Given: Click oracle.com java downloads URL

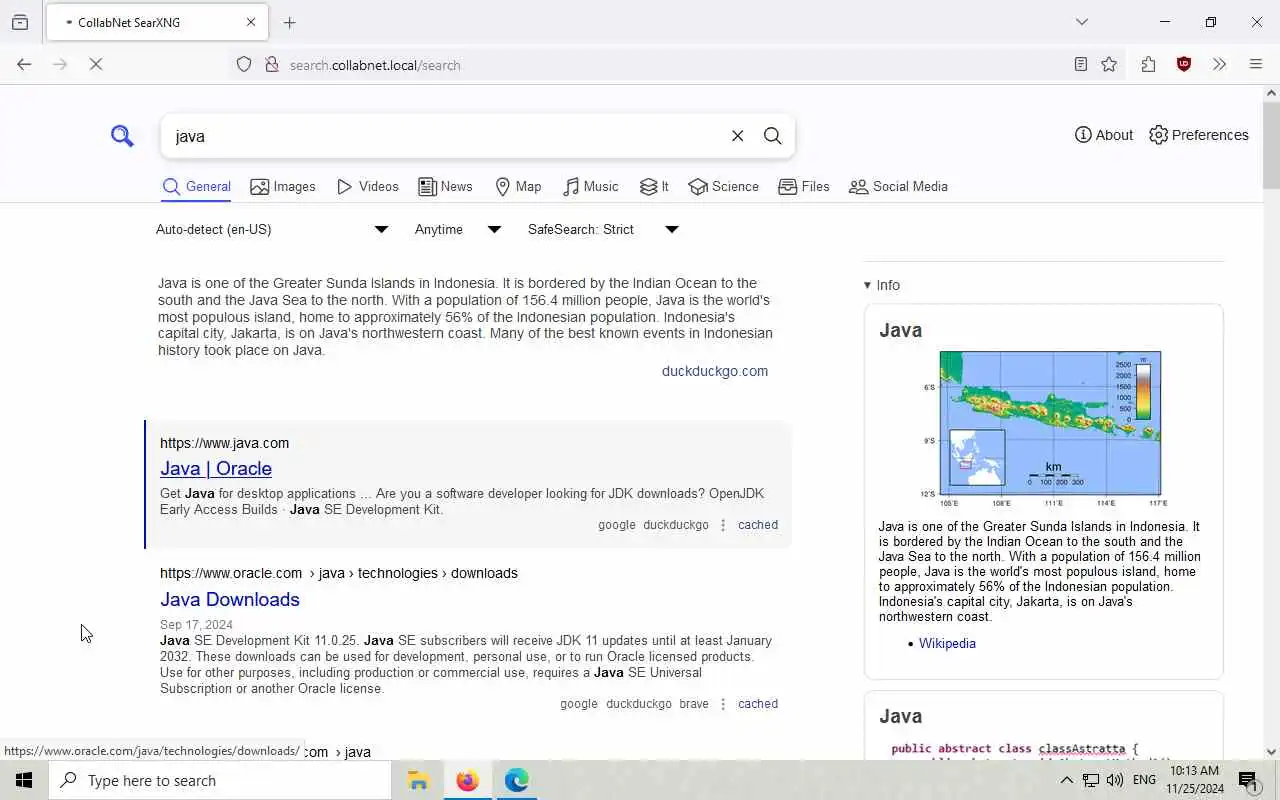Looking at the screenshot, I should [x=339, y=573].
